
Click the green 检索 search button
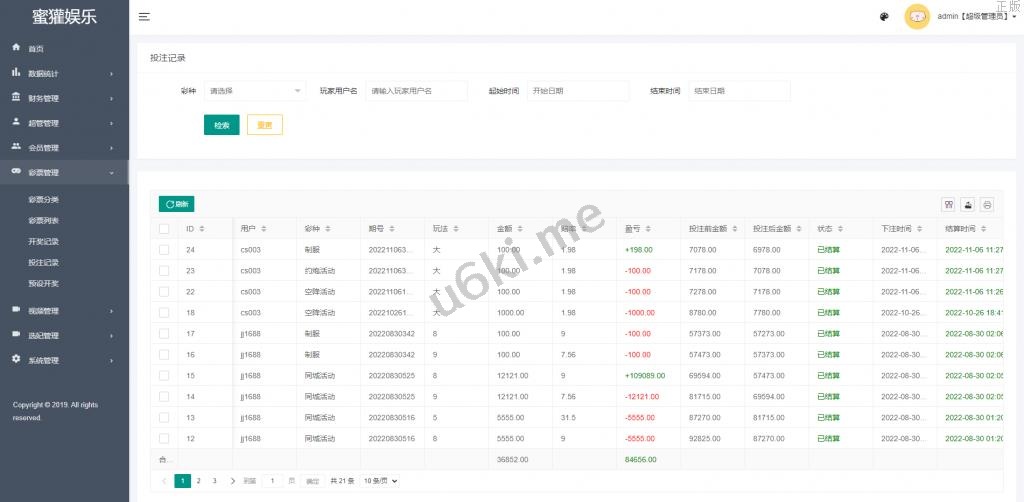pyautogui.click(x=221, y=125)
